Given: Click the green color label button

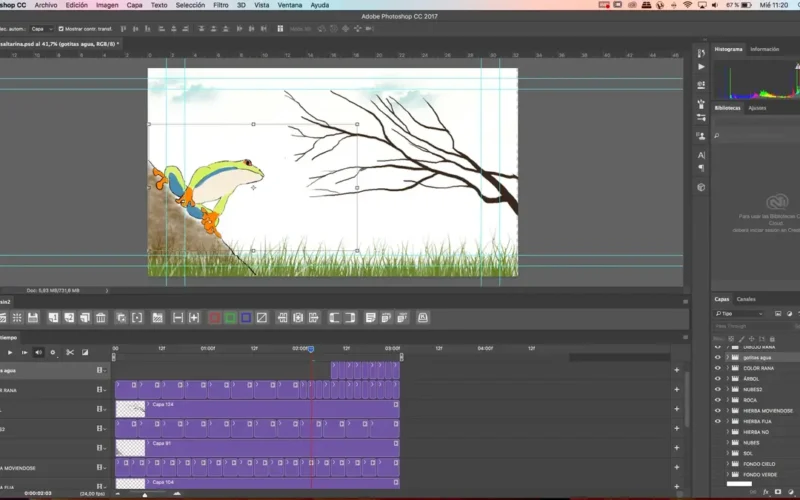Looking at the screenshot, I should tap(230, 318).
